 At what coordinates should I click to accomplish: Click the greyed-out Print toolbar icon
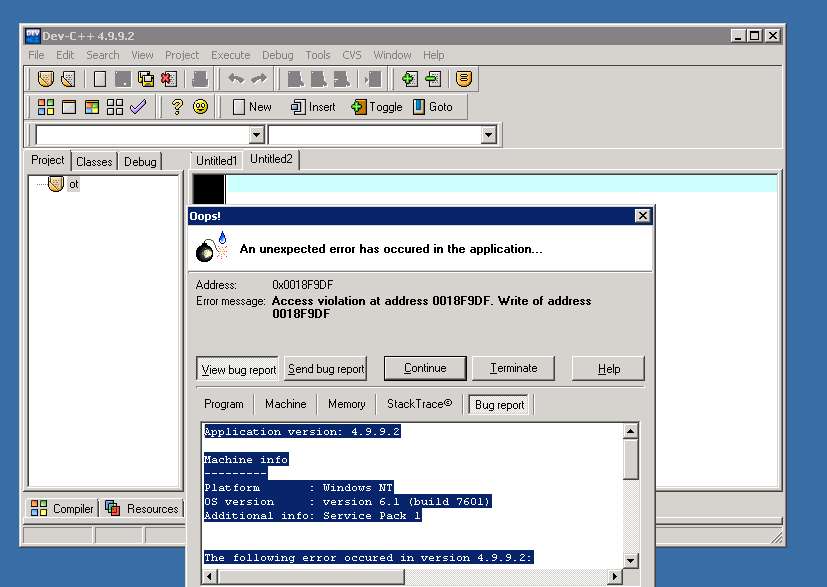click(199, 79)
